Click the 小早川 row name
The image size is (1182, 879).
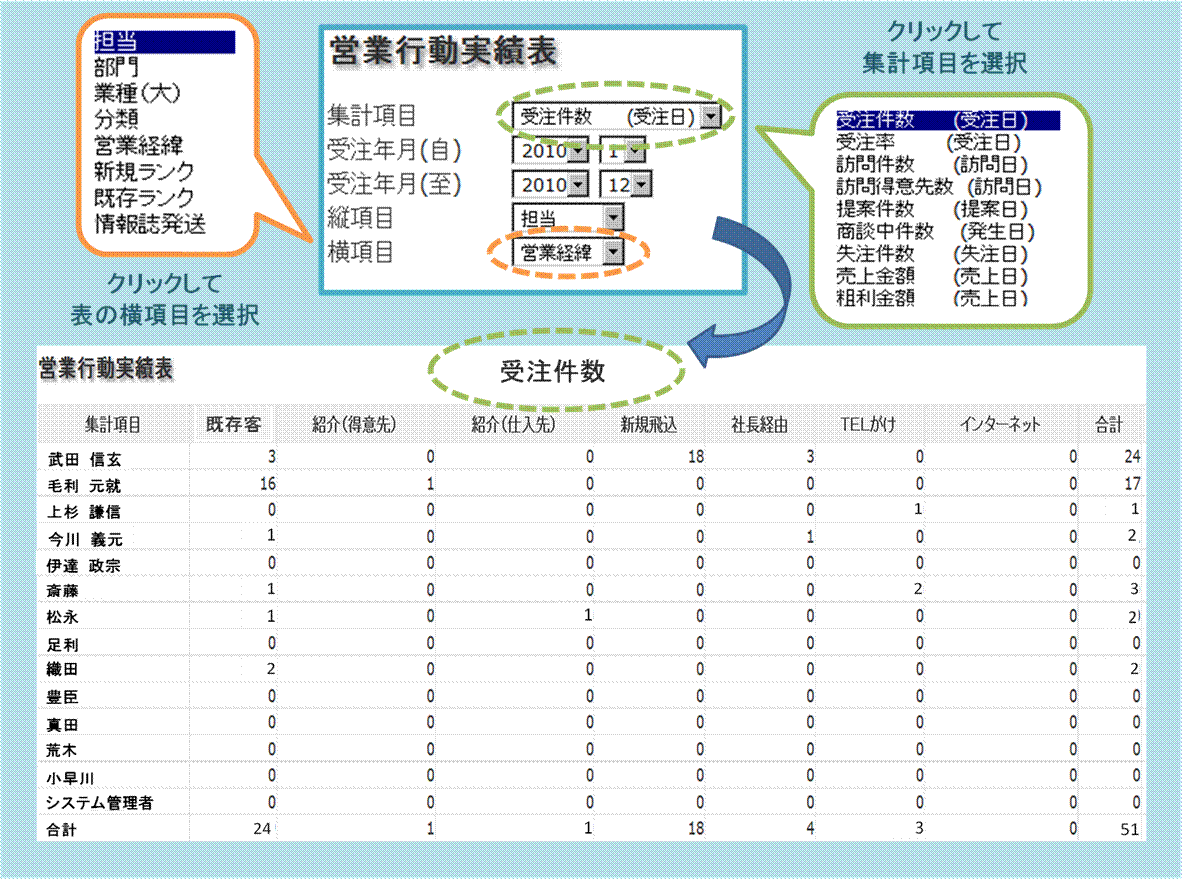coord(70,778)
